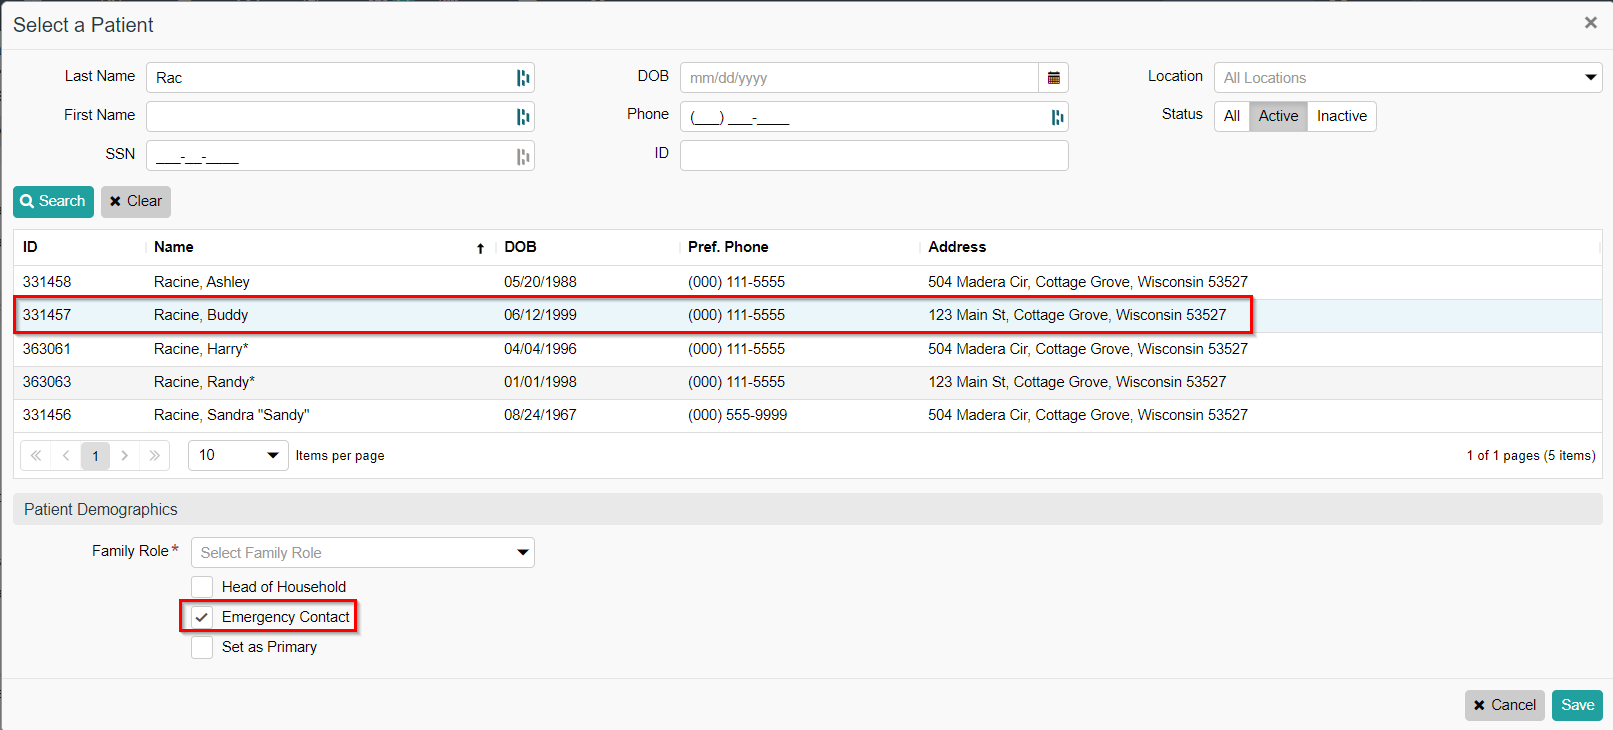Image resolution: width=1613 pixels, height=730 pixels.
Task: Go to the next results page
Action: (125, 456)
